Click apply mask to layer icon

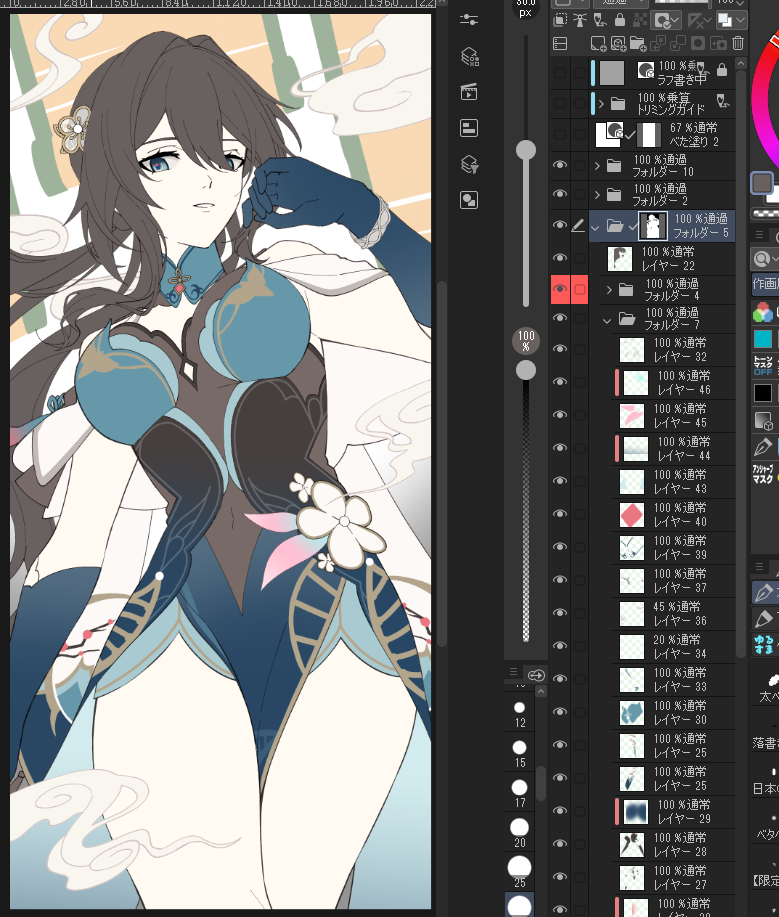pyautogui.click(x=718, y=43)
